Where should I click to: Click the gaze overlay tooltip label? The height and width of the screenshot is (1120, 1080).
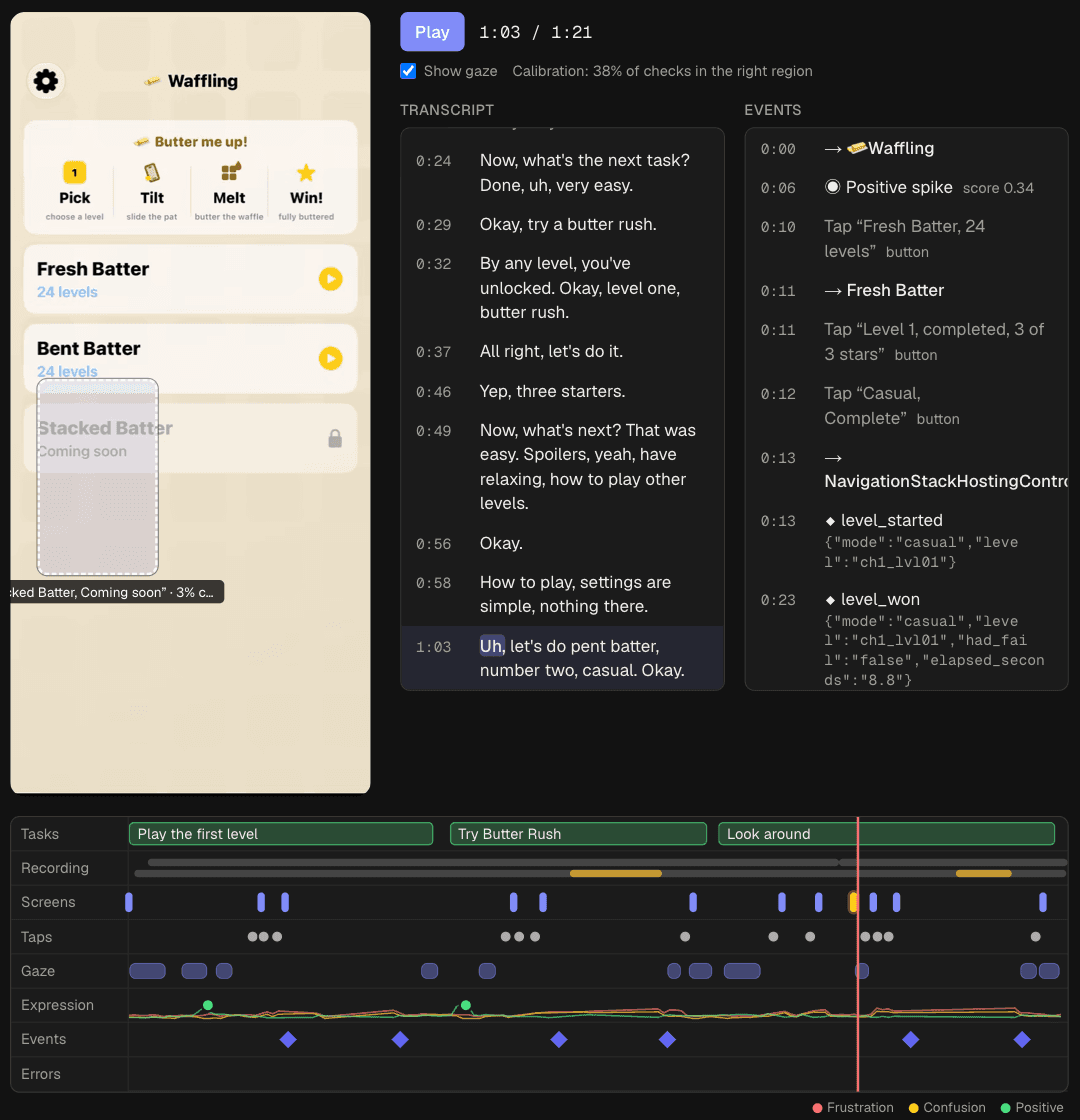click(x=117, y=592)
